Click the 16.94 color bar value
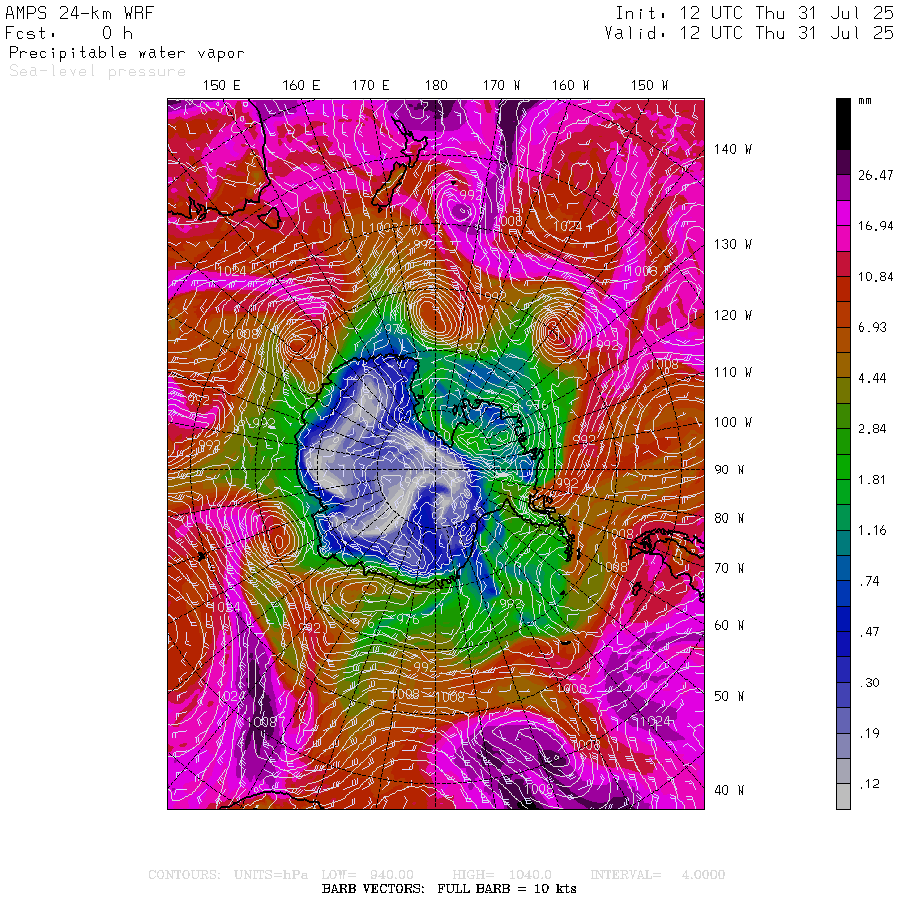900x900 pixels. 875,226
